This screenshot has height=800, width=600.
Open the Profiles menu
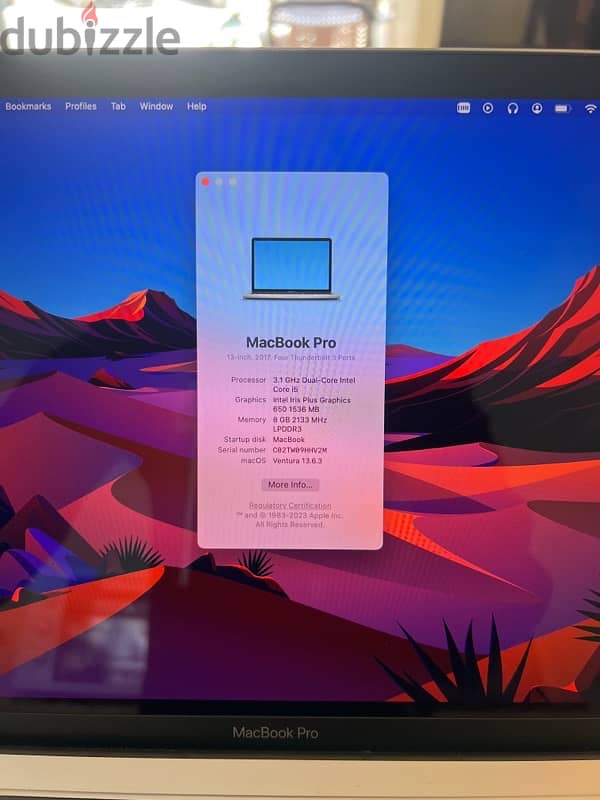pos(81,106)
